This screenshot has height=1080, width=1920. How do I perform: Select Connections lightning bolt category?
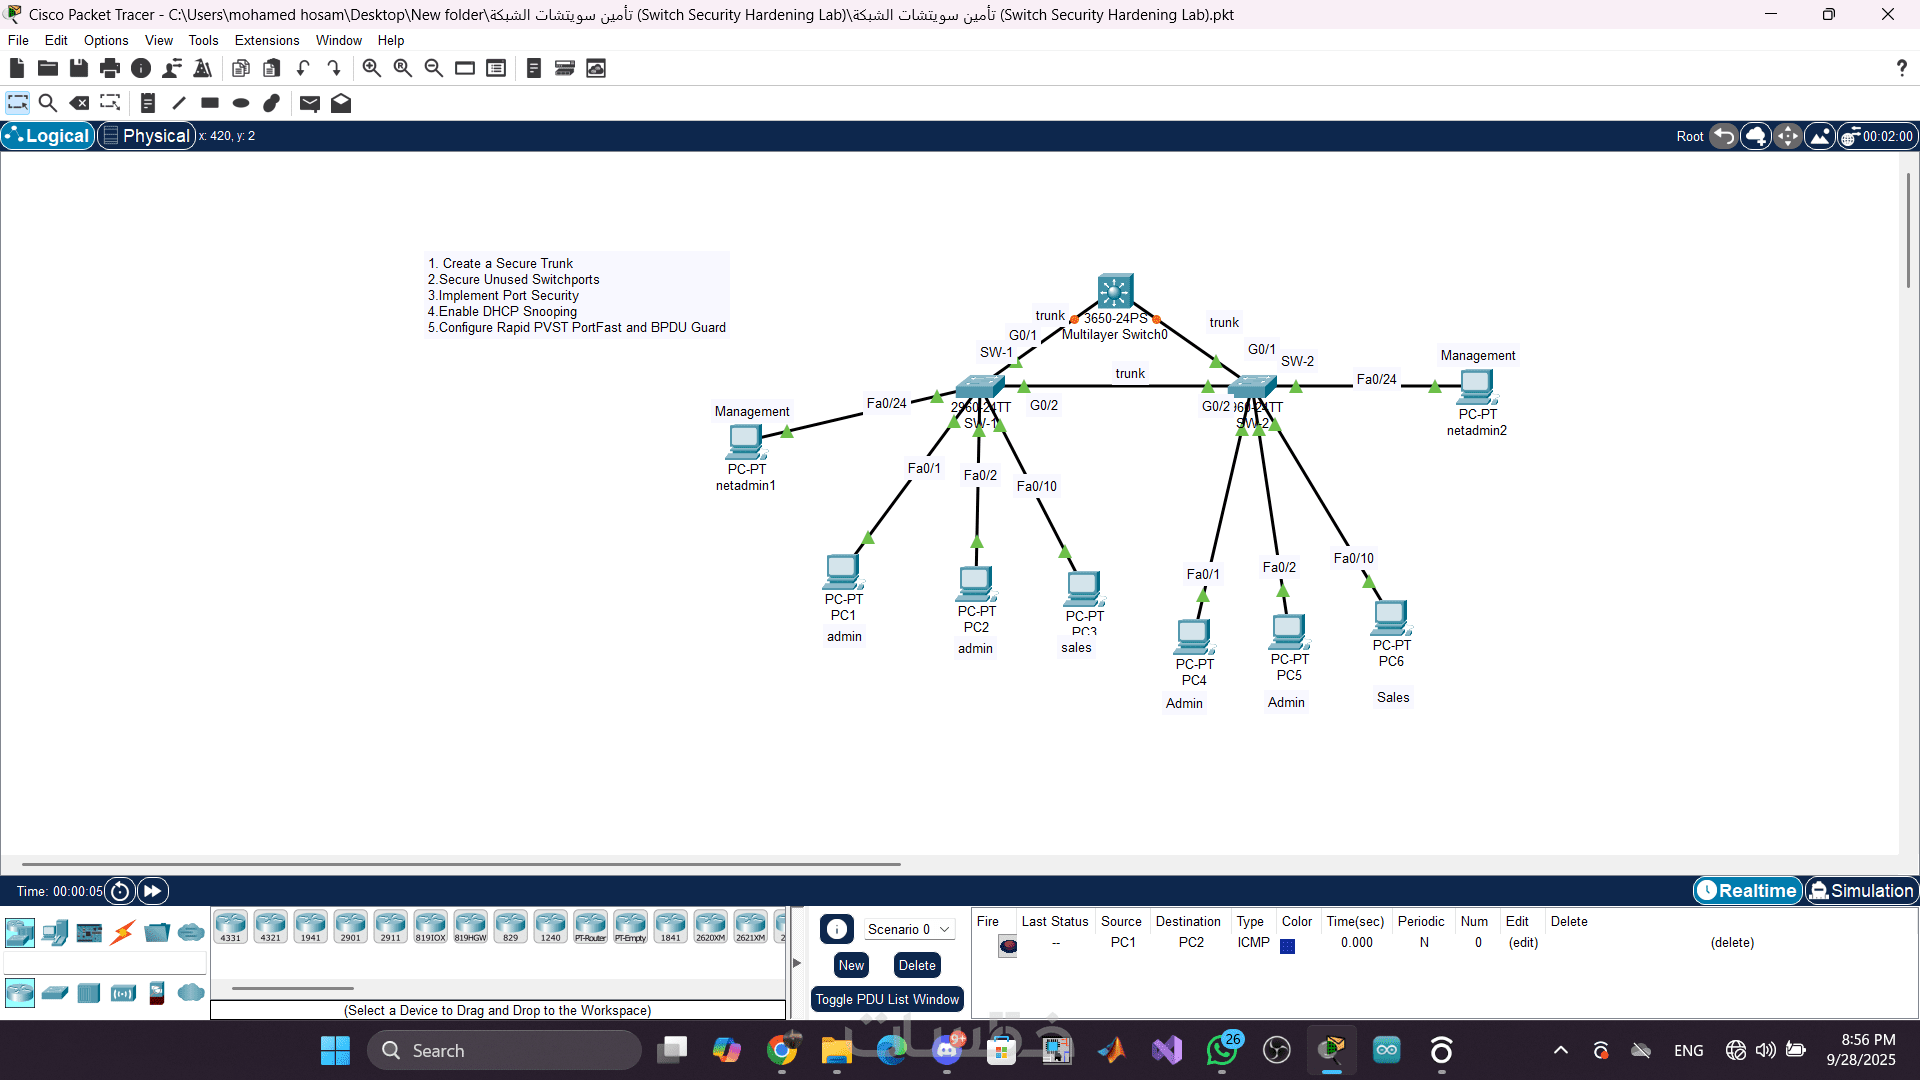123,933
